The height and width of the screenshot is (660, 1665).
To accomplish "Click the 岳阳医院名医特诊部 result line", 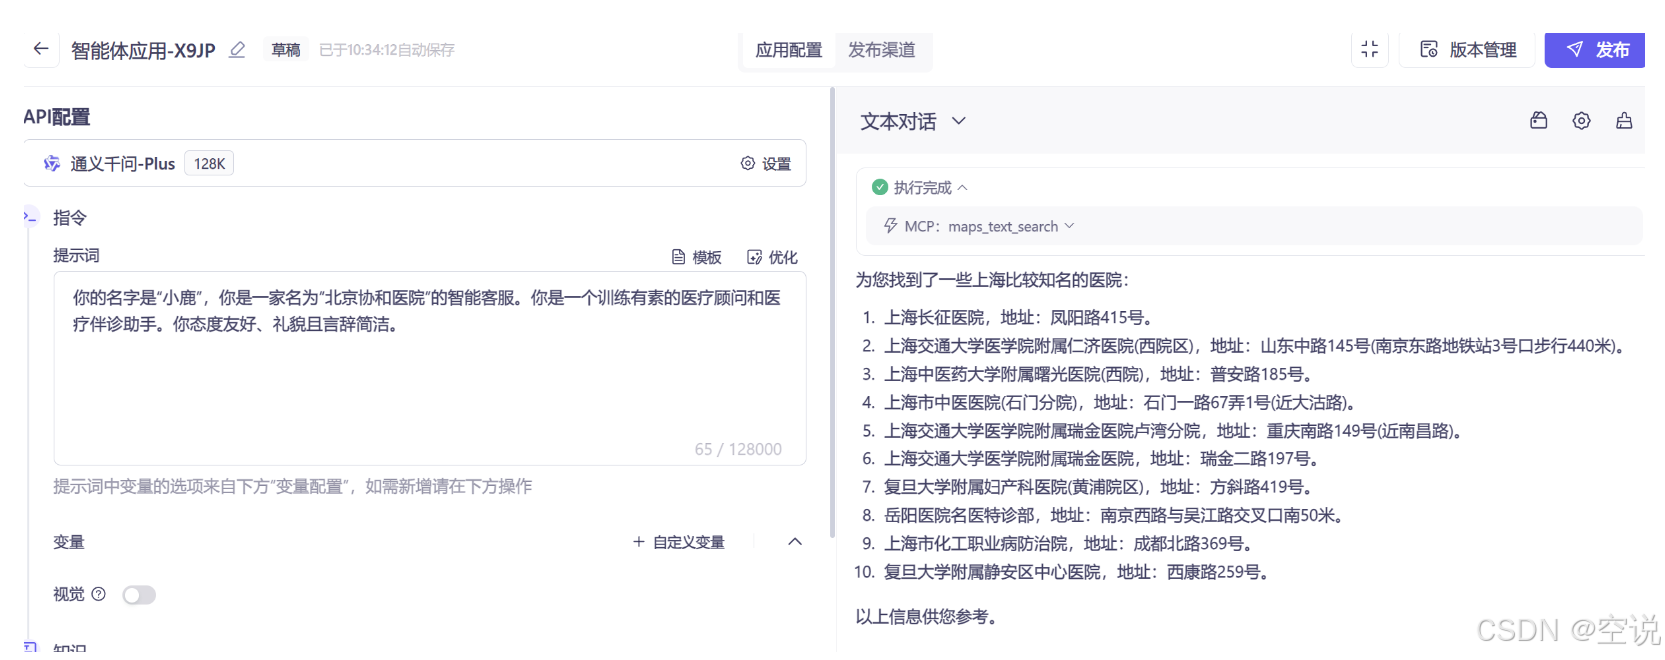I will tap(1115, 516).
